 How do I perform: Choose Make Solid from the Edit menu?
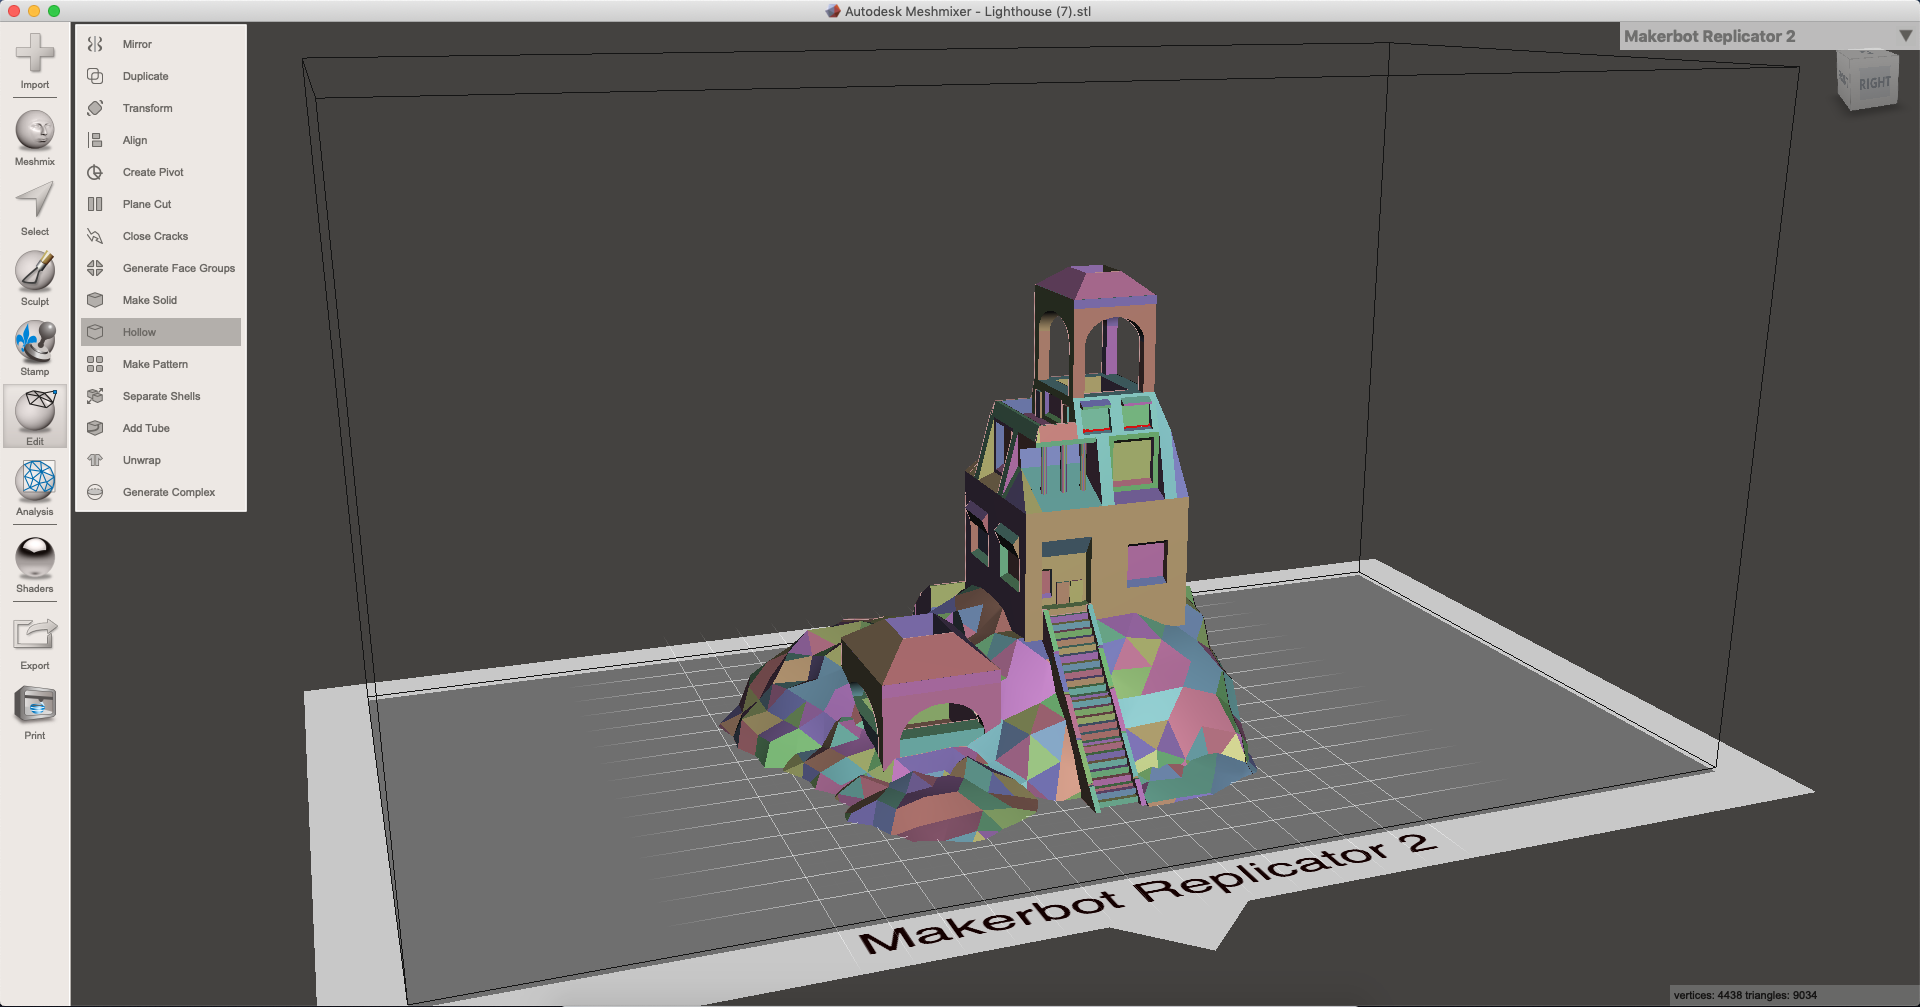click(161, 300)
